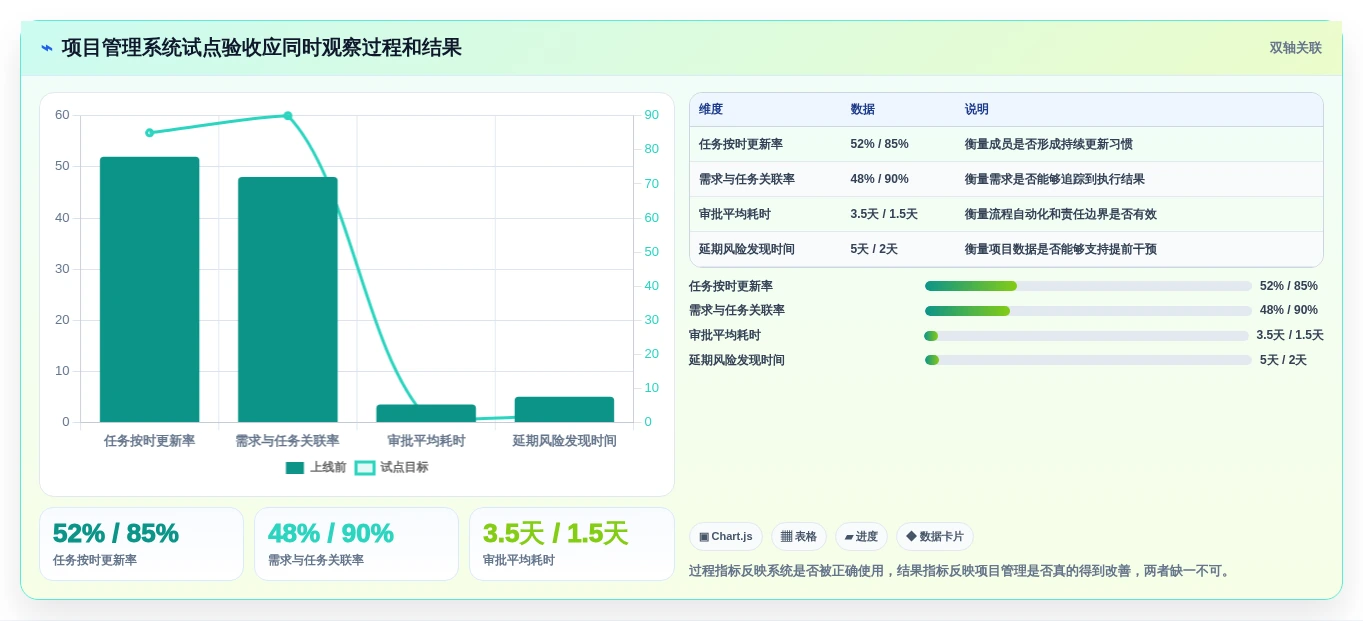Viewport: 1363px width, 621px height.
Task: Toggle the 上线前 legend entry
Action: coord(316,467)
